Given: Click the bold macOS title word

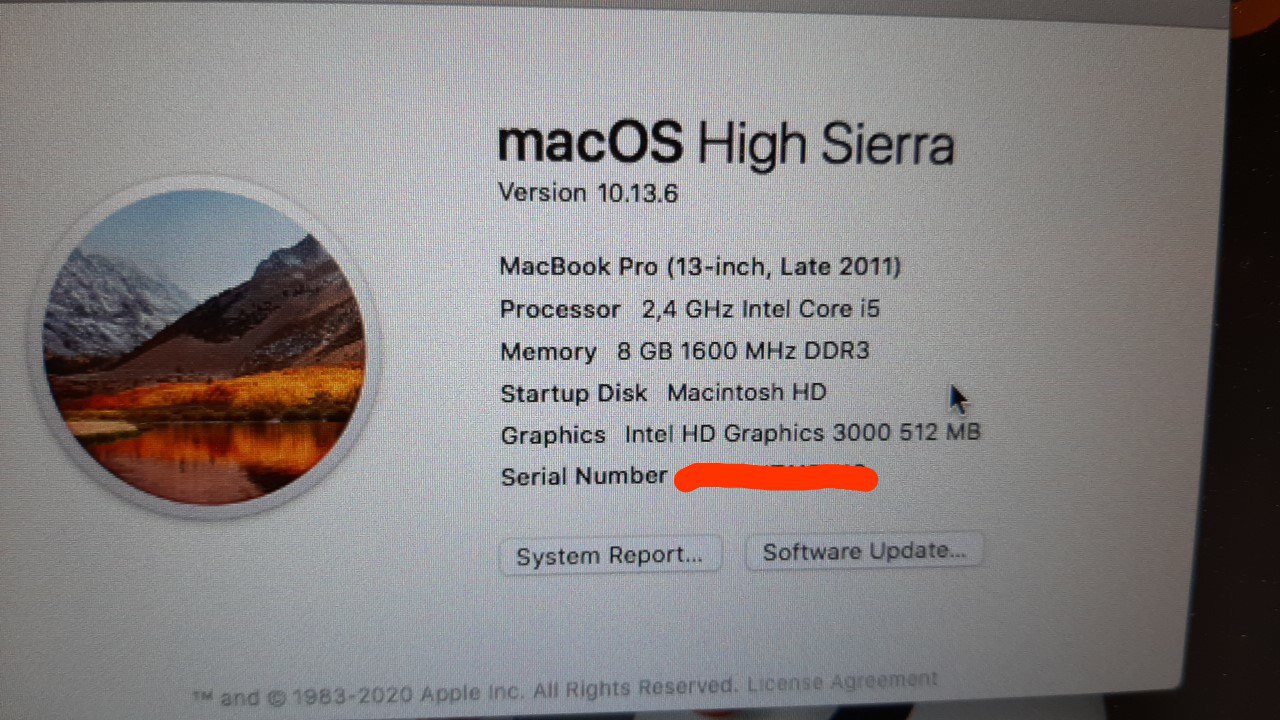Looking at the screenshot, I should (x=590, y=142).
